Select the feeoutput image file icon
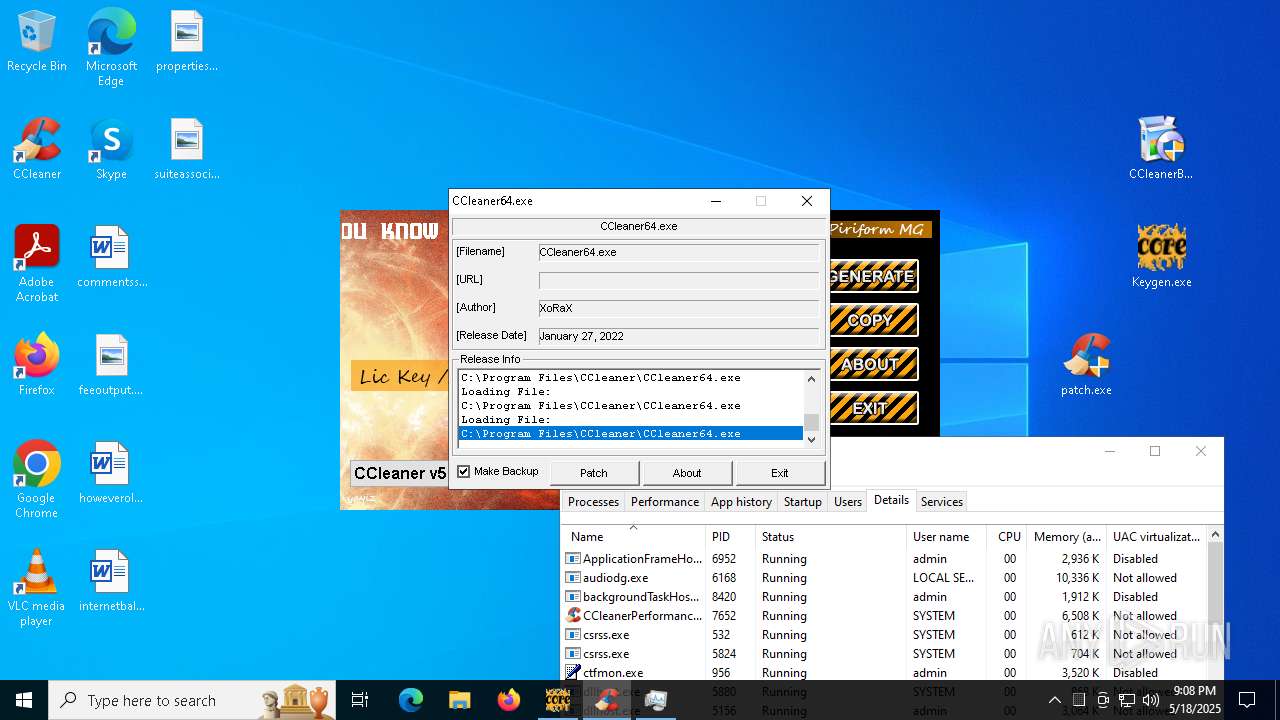Viewport: 1280px width, 720px height. (x=111, y=365)
